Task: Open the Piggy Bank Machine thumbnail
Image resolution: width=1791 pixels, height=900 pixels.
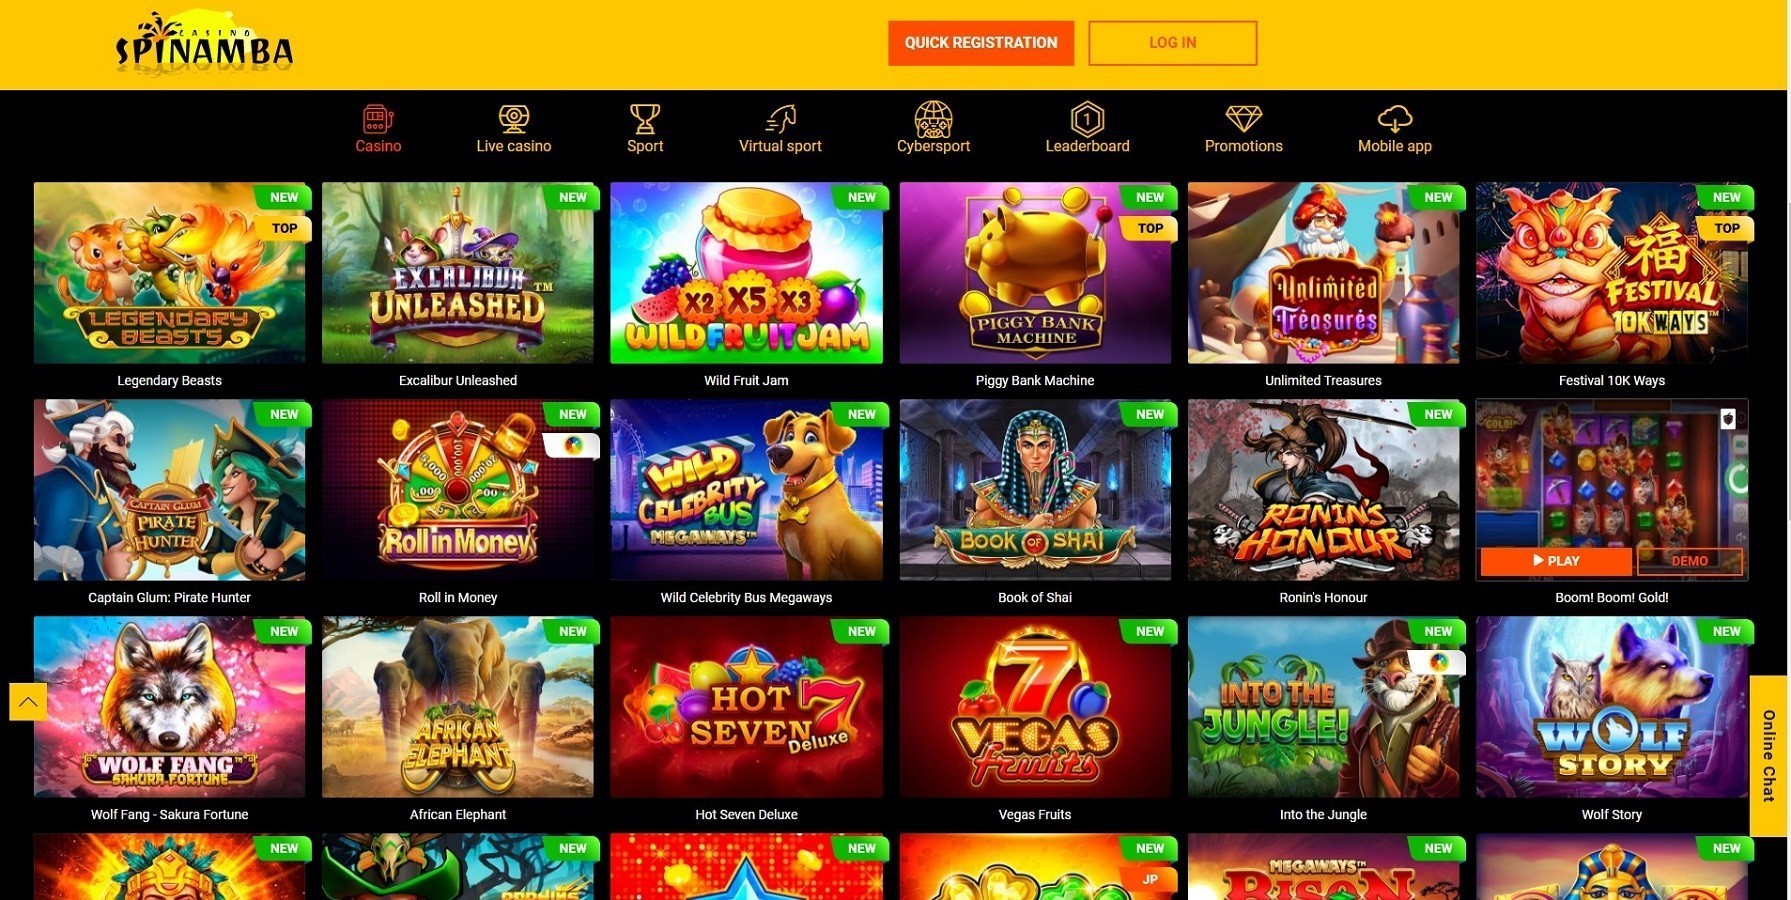Action: 1035,272
